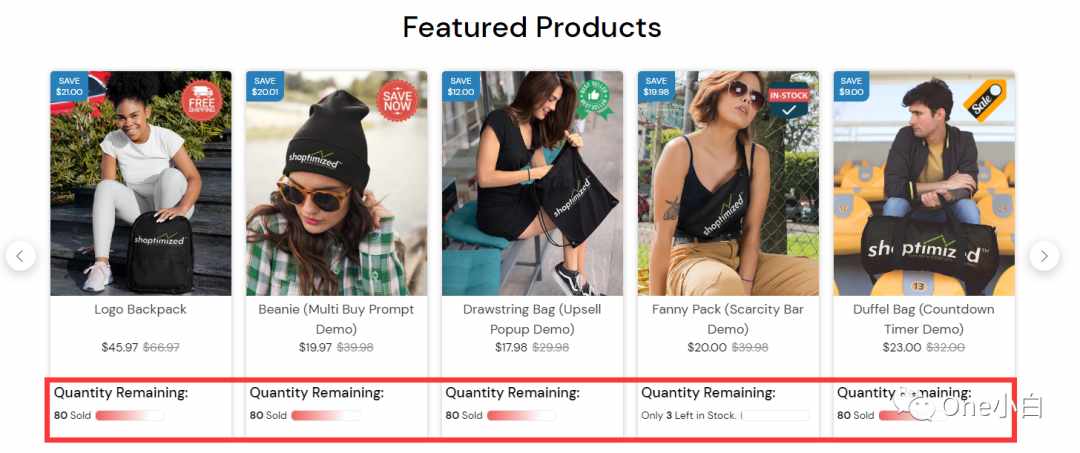Open the Duffel Bag product photo
Screen dimensions: 1080x453
tap(924, 183)
